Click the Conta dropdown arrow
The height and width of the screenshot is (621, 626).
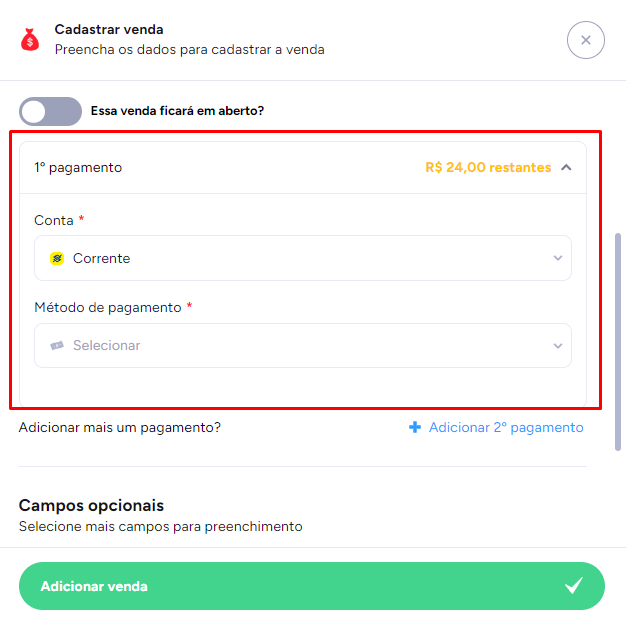pos(558,258)
